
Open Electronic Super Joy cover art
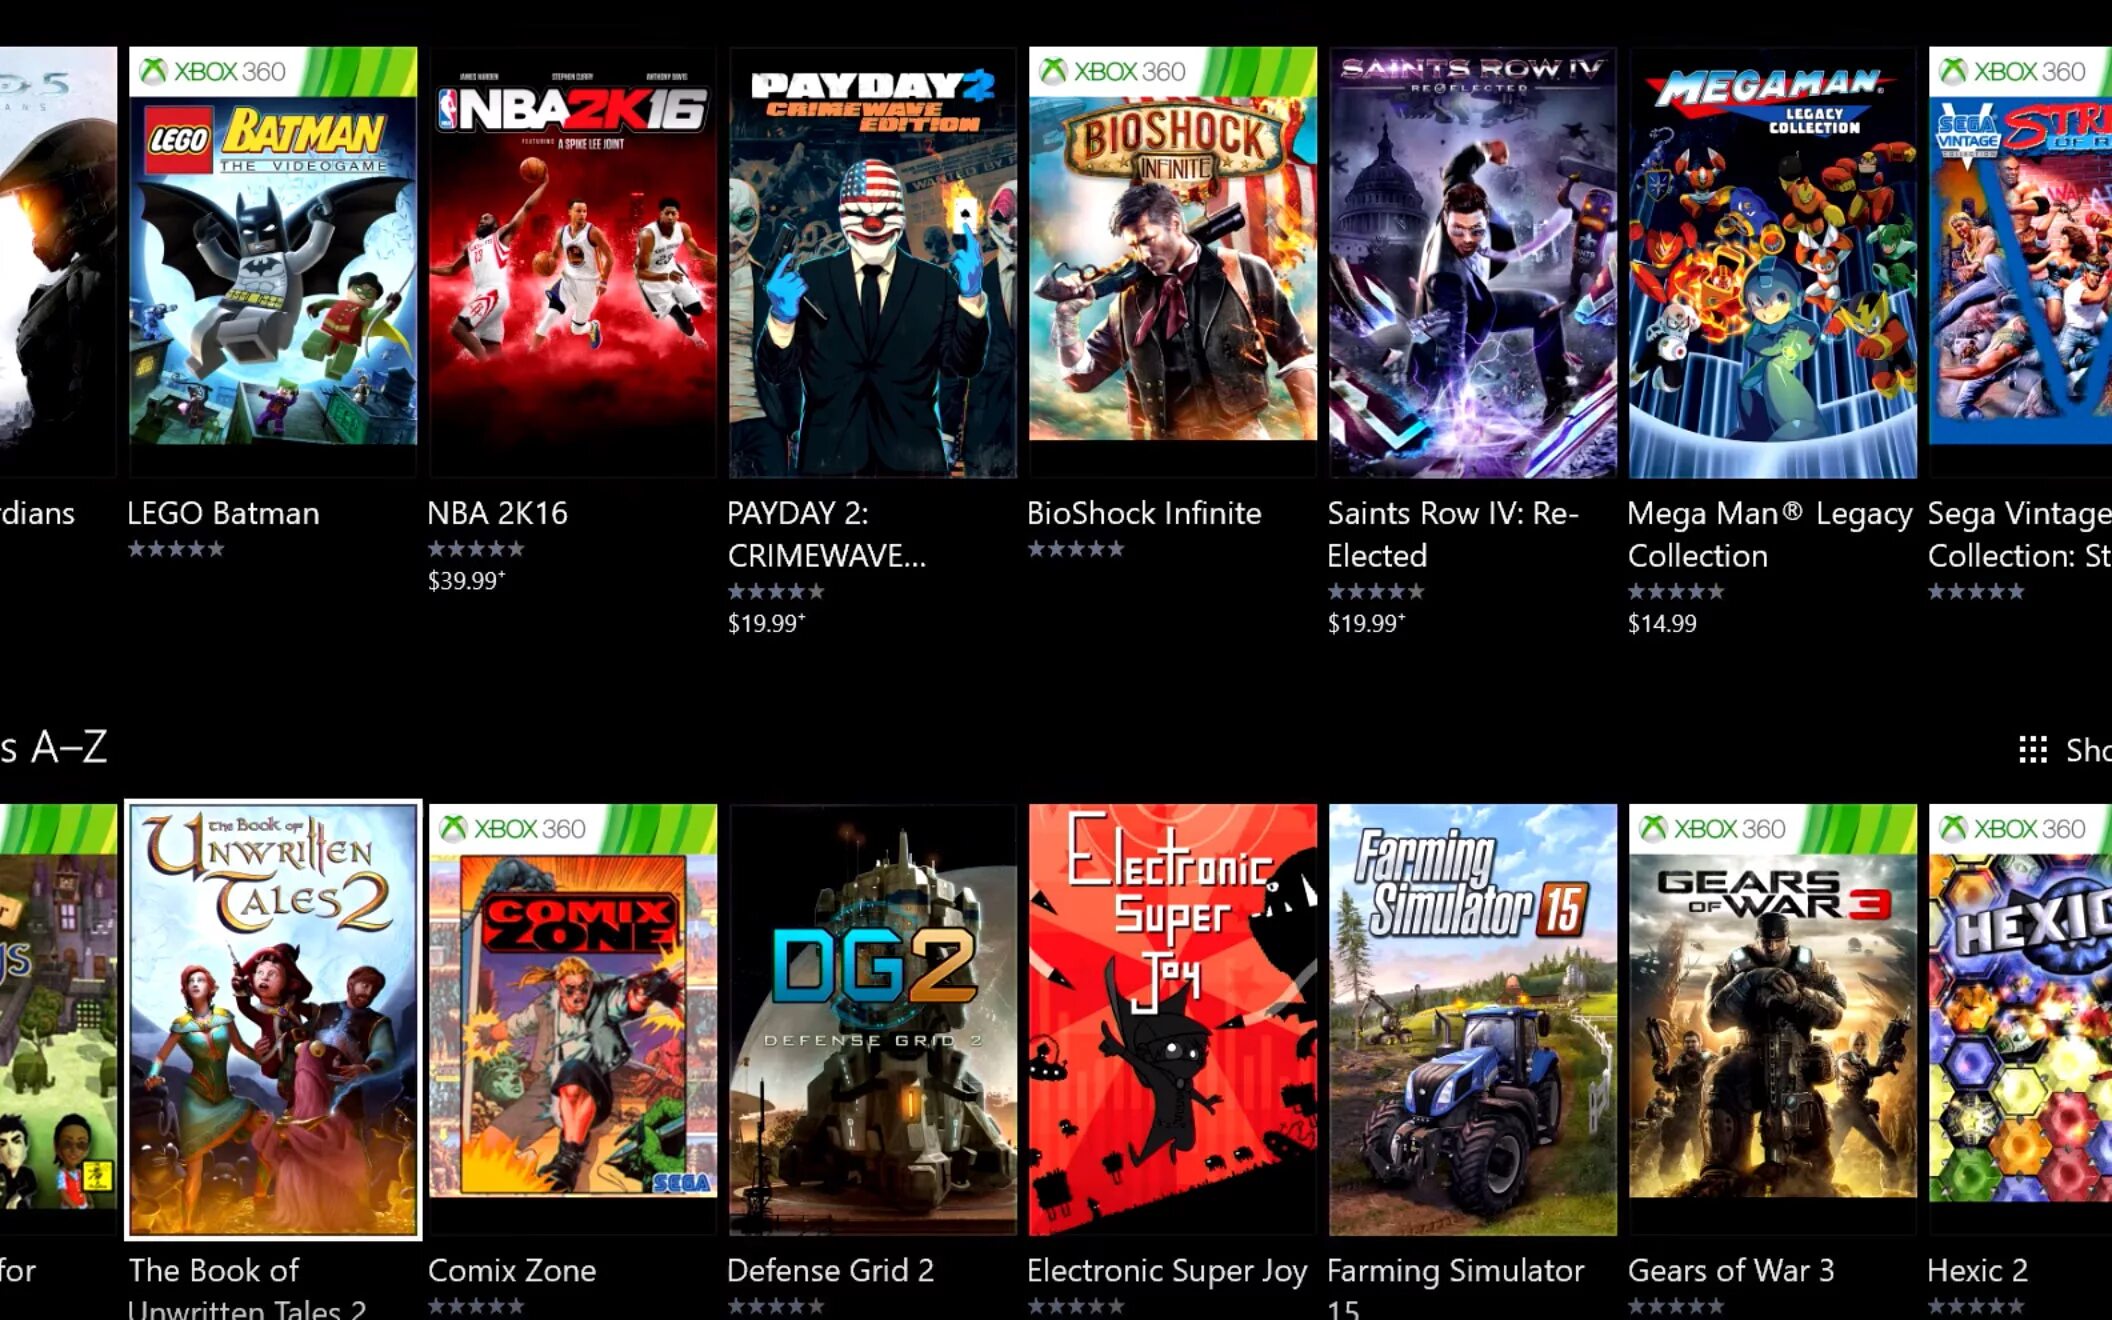[1173, 1020]
